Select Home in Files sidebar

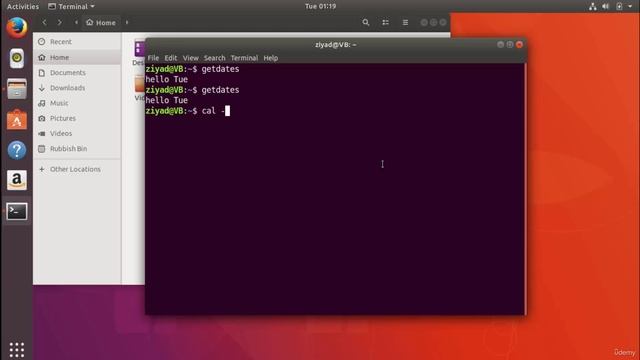(77, 57)
